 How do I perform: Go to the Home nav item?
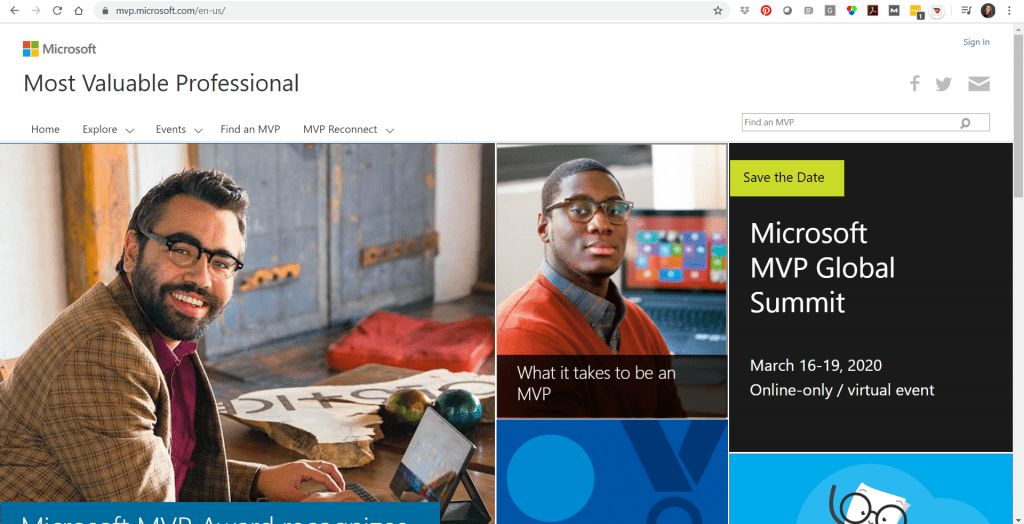pos(45,129)
